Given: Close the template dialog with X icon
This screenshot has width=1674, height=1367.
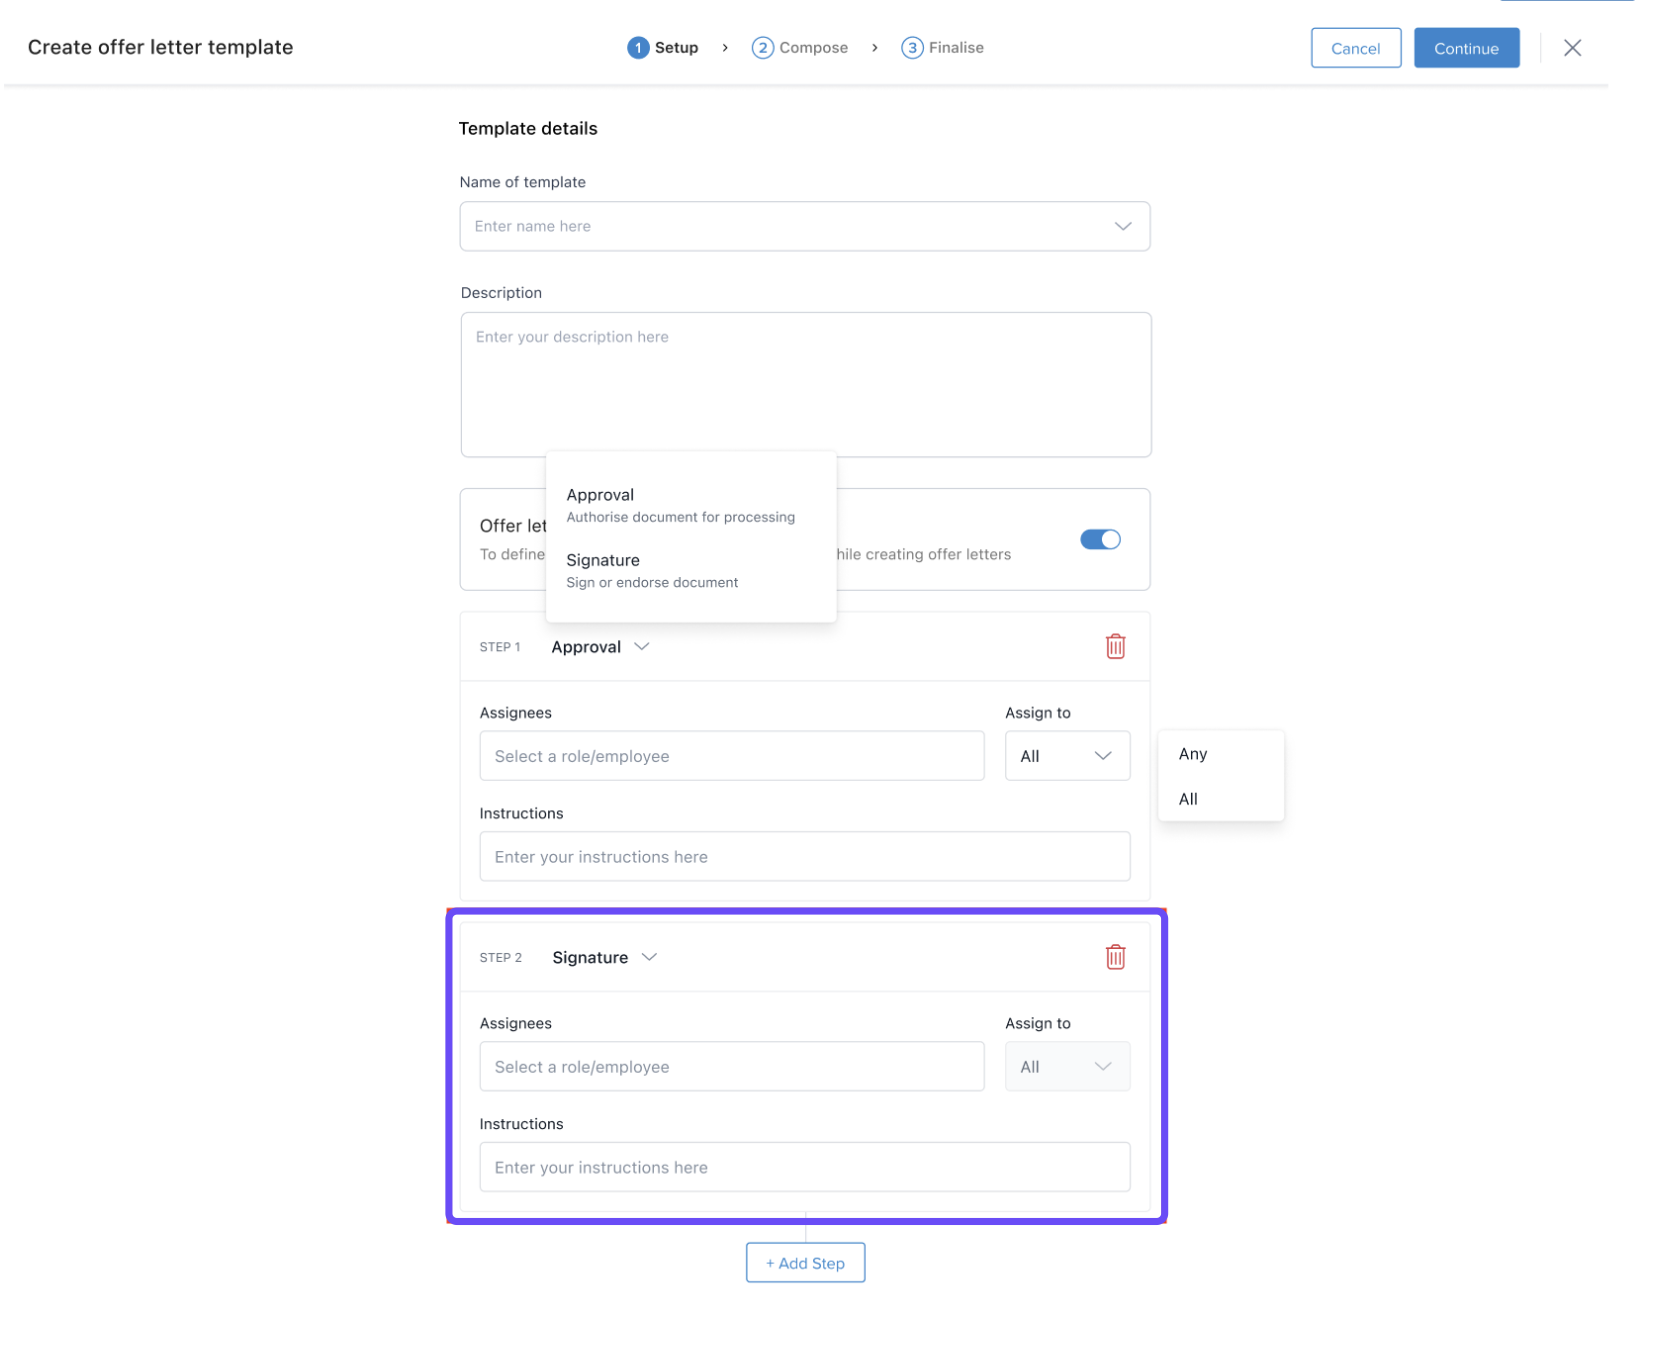Looking at the screenshot, I should click(1572, 48).
